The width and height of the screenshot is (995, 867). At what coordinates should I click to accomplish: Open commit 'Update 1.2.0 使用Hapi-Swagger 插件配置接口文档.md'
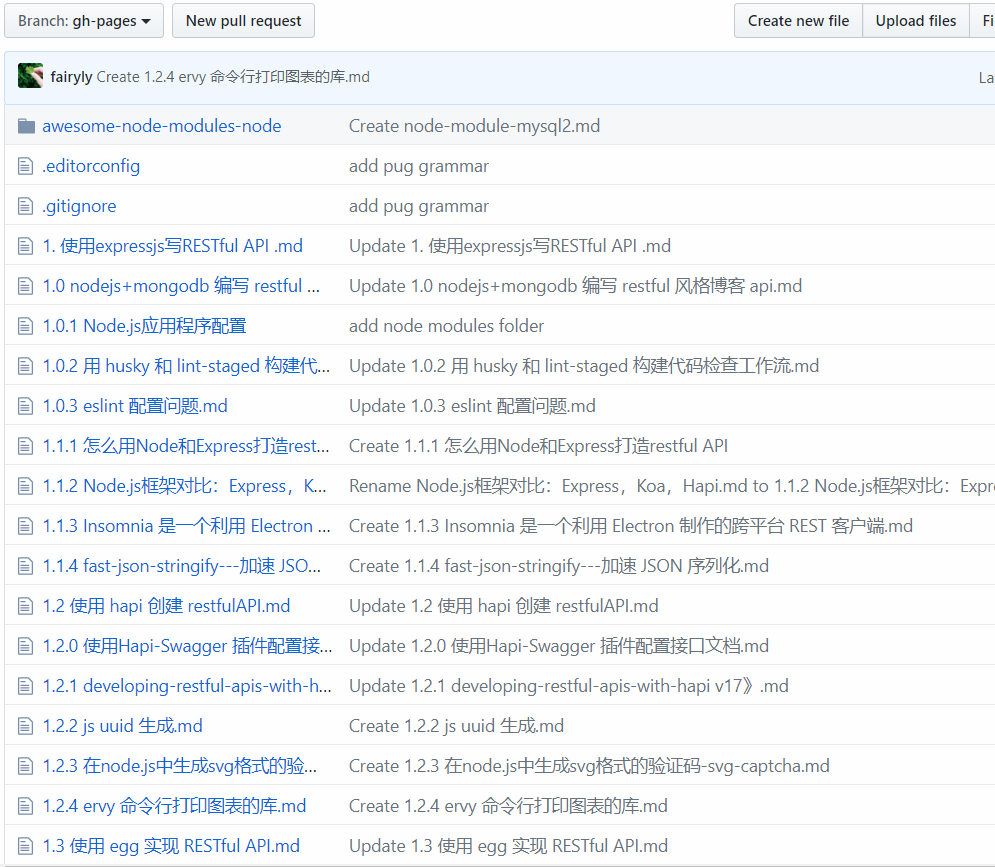[x=559, y=646]
